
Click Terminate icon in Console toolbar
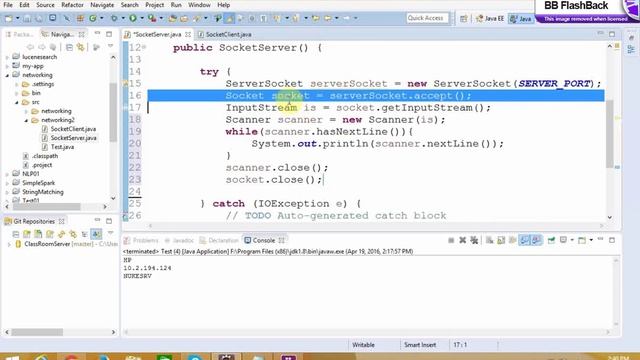[x=451, y=240]
